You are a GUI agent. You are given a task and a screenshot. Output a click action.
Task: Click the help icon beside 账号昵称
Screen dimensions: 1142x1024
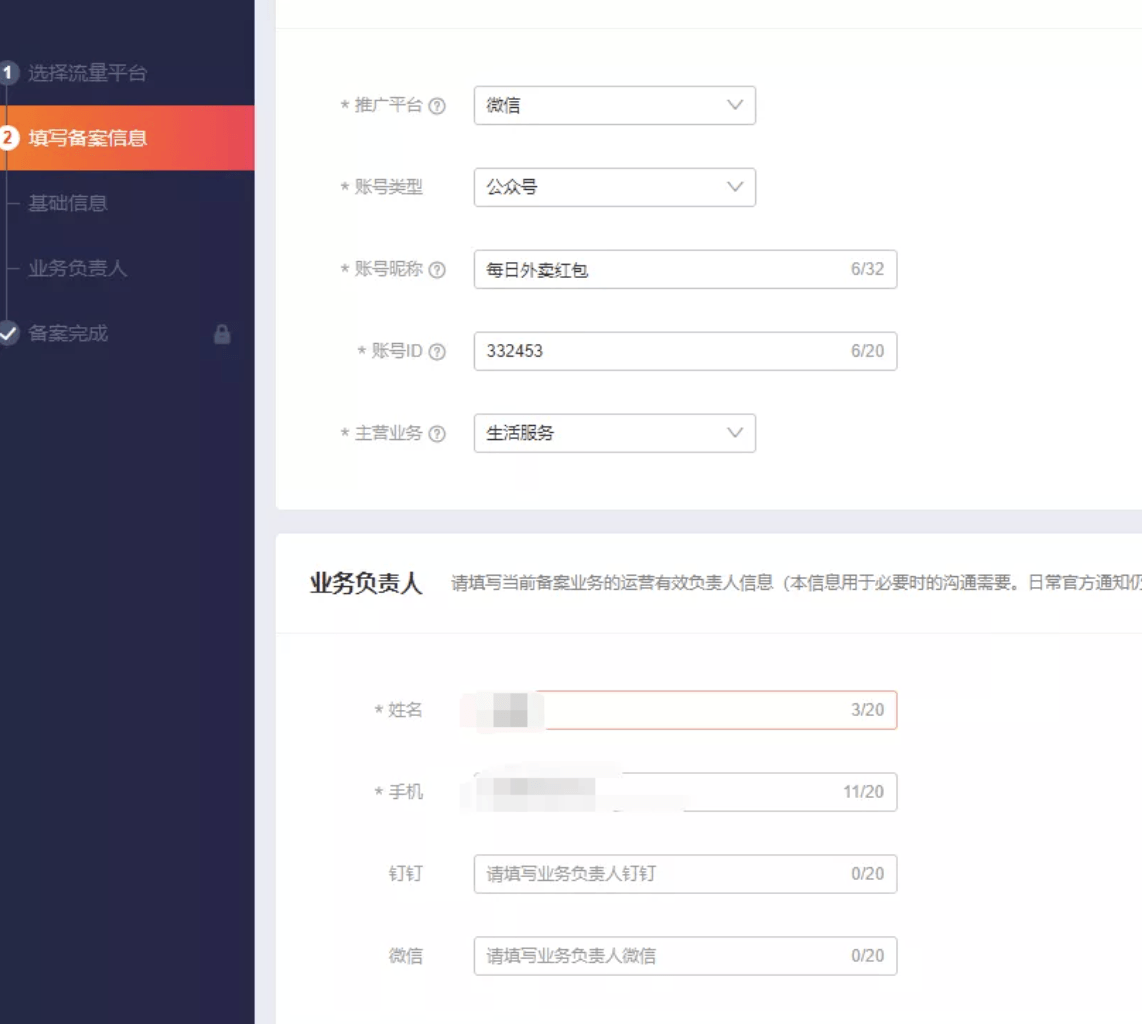437,270
